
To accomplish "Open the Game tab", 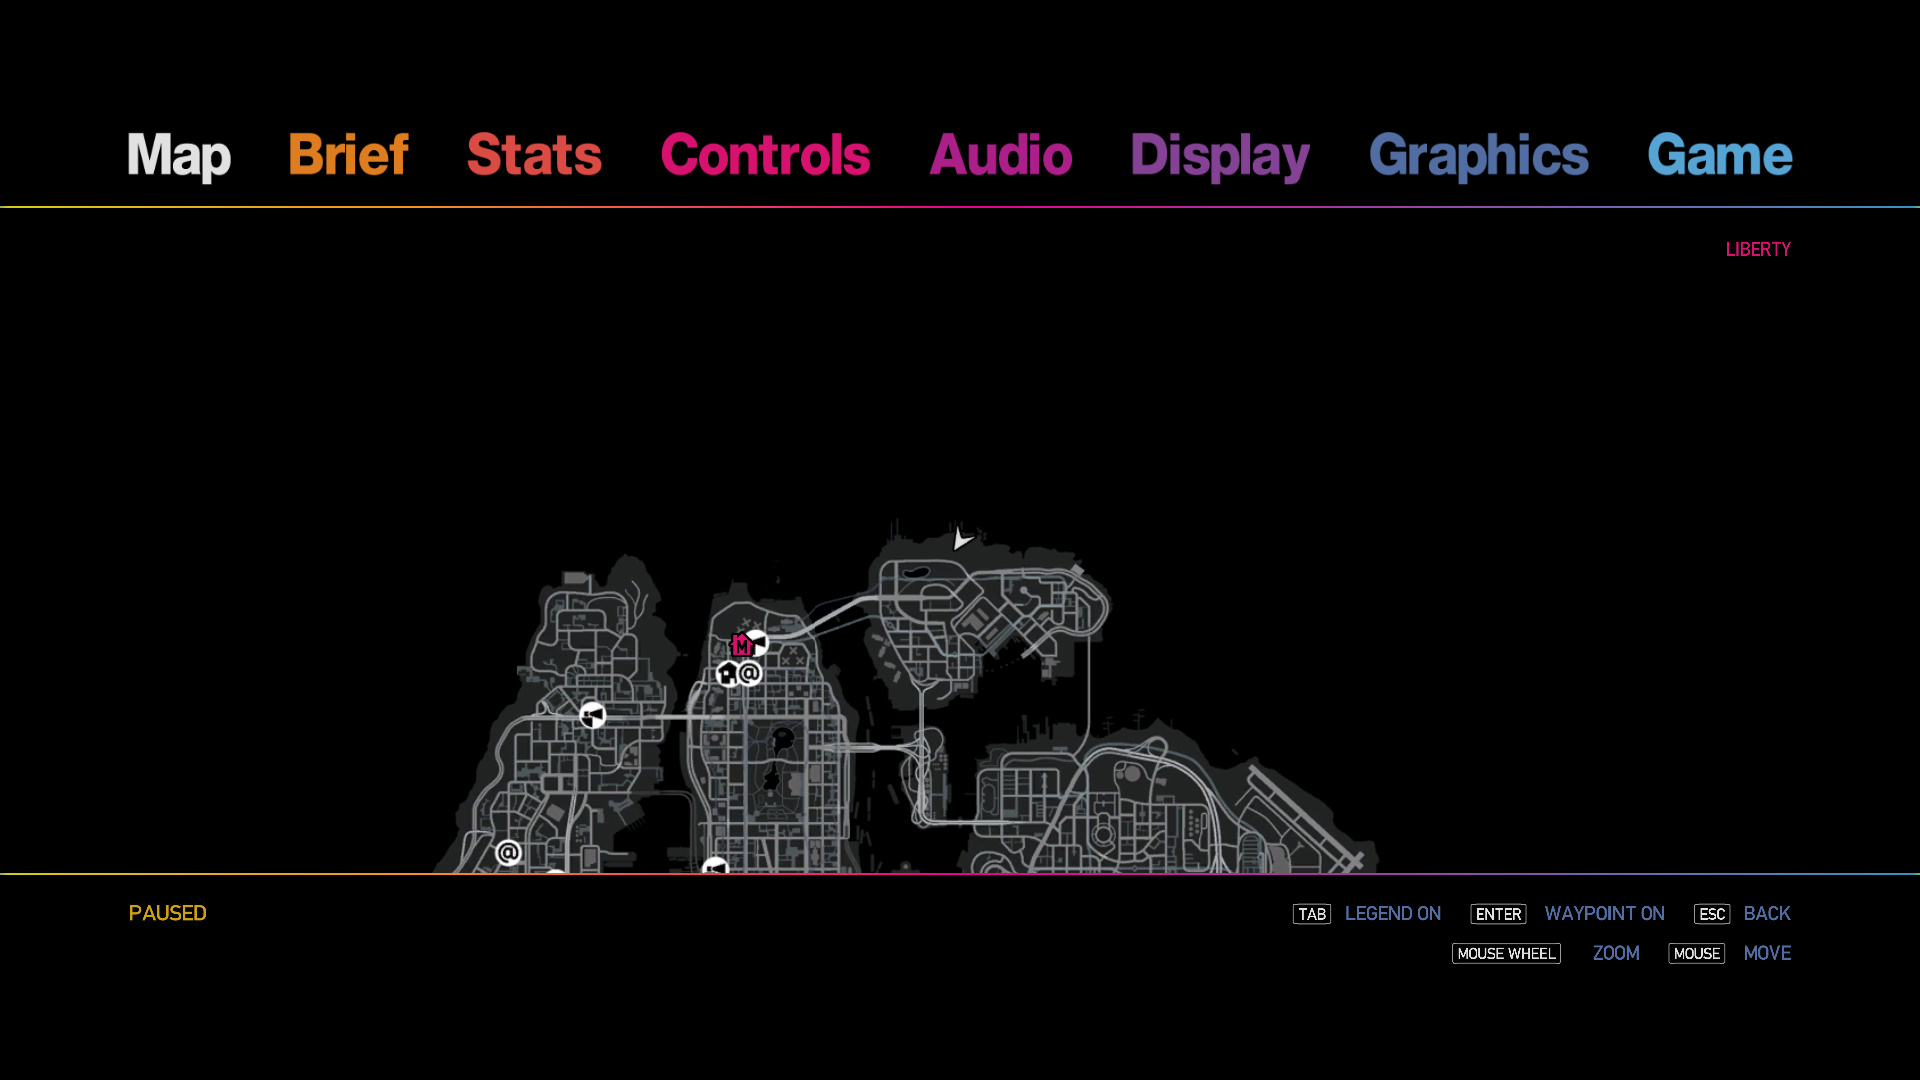I will tap(1719, 155).
